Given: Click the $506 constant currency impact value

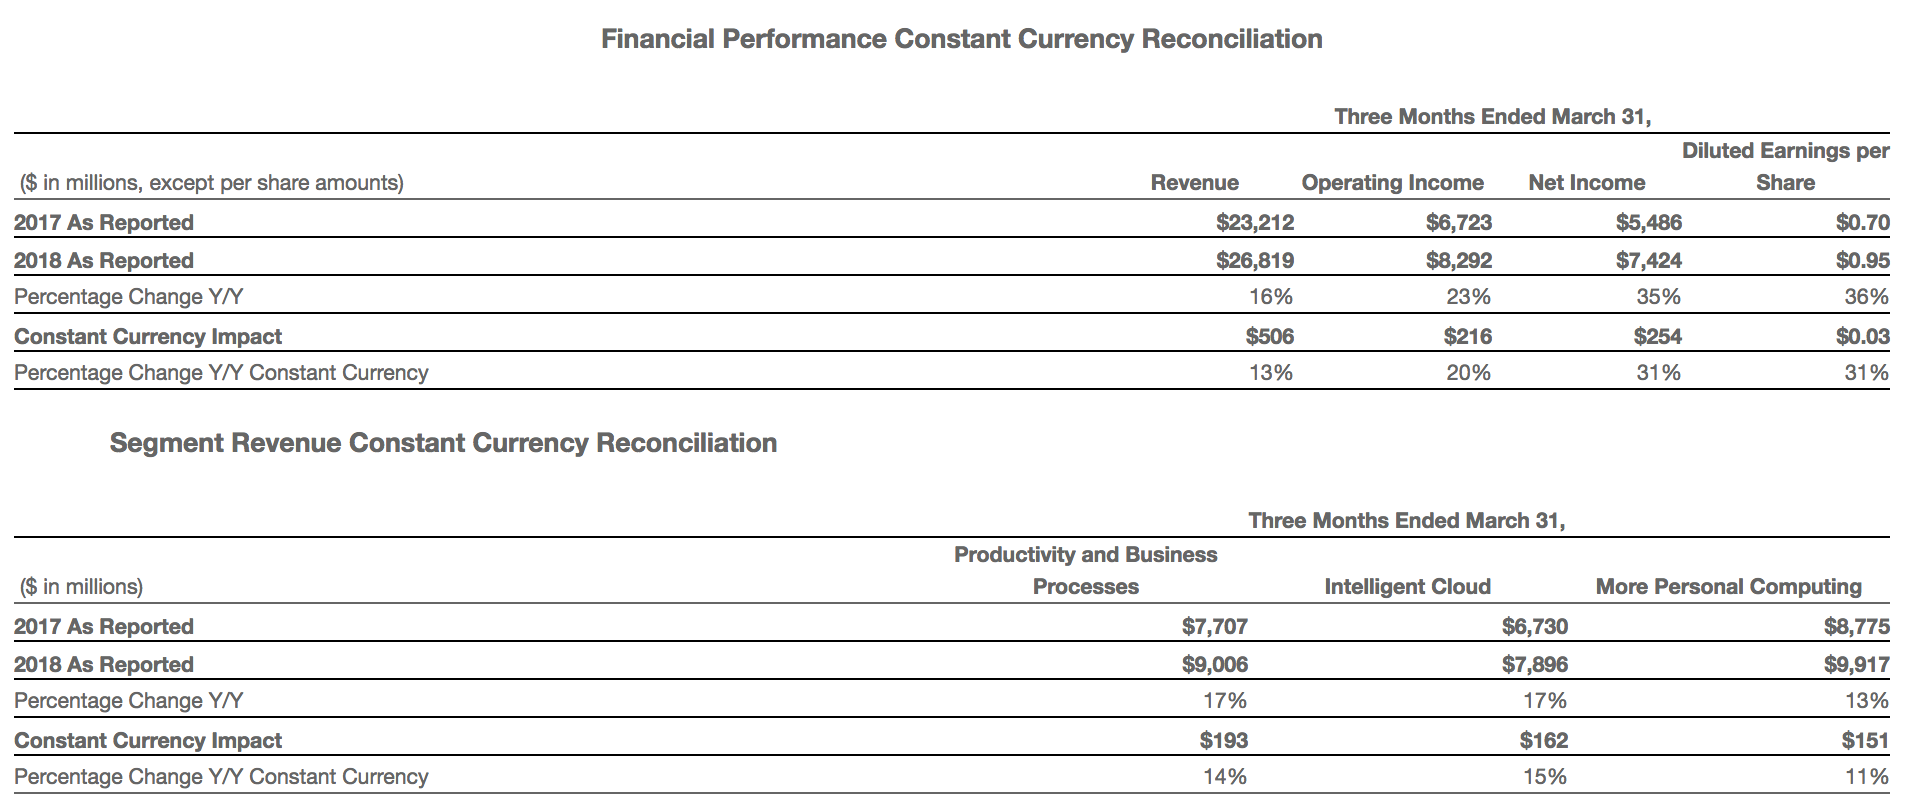Looking at the screenshot, I should pyautogui.click(x=1269, y=336).
